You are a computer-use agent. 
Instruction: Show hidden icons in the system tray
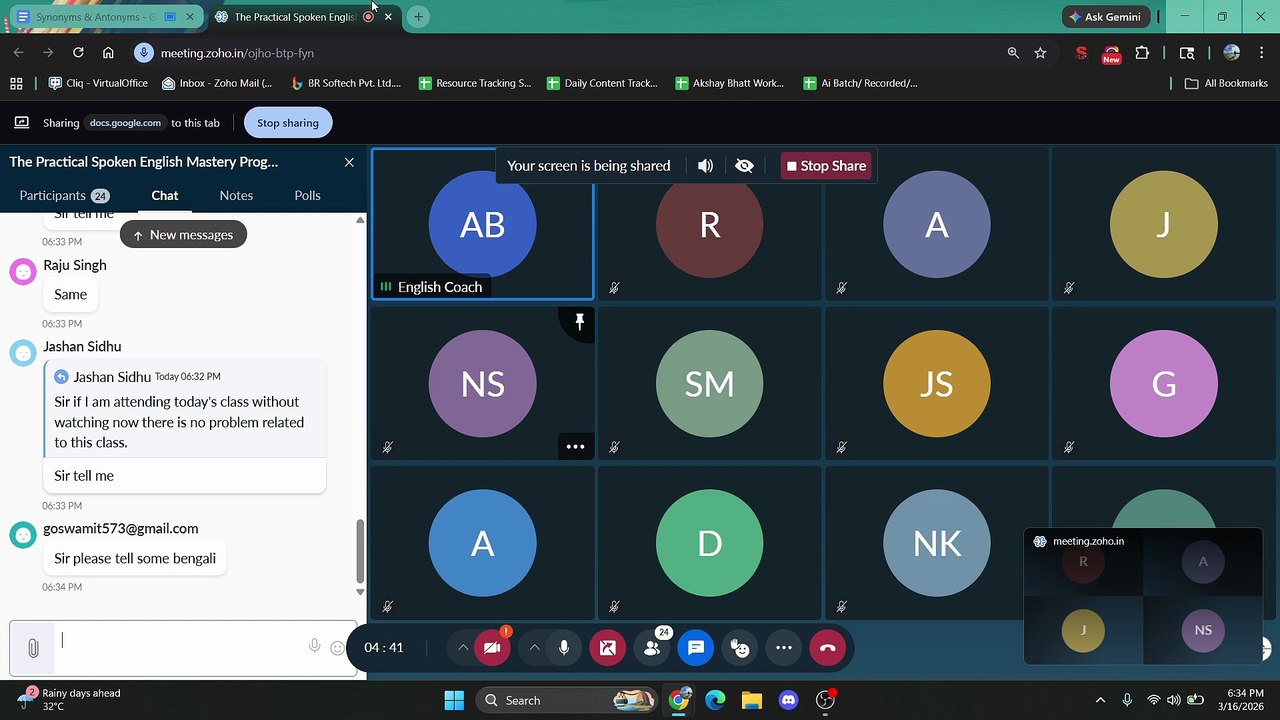point(1101,700)
